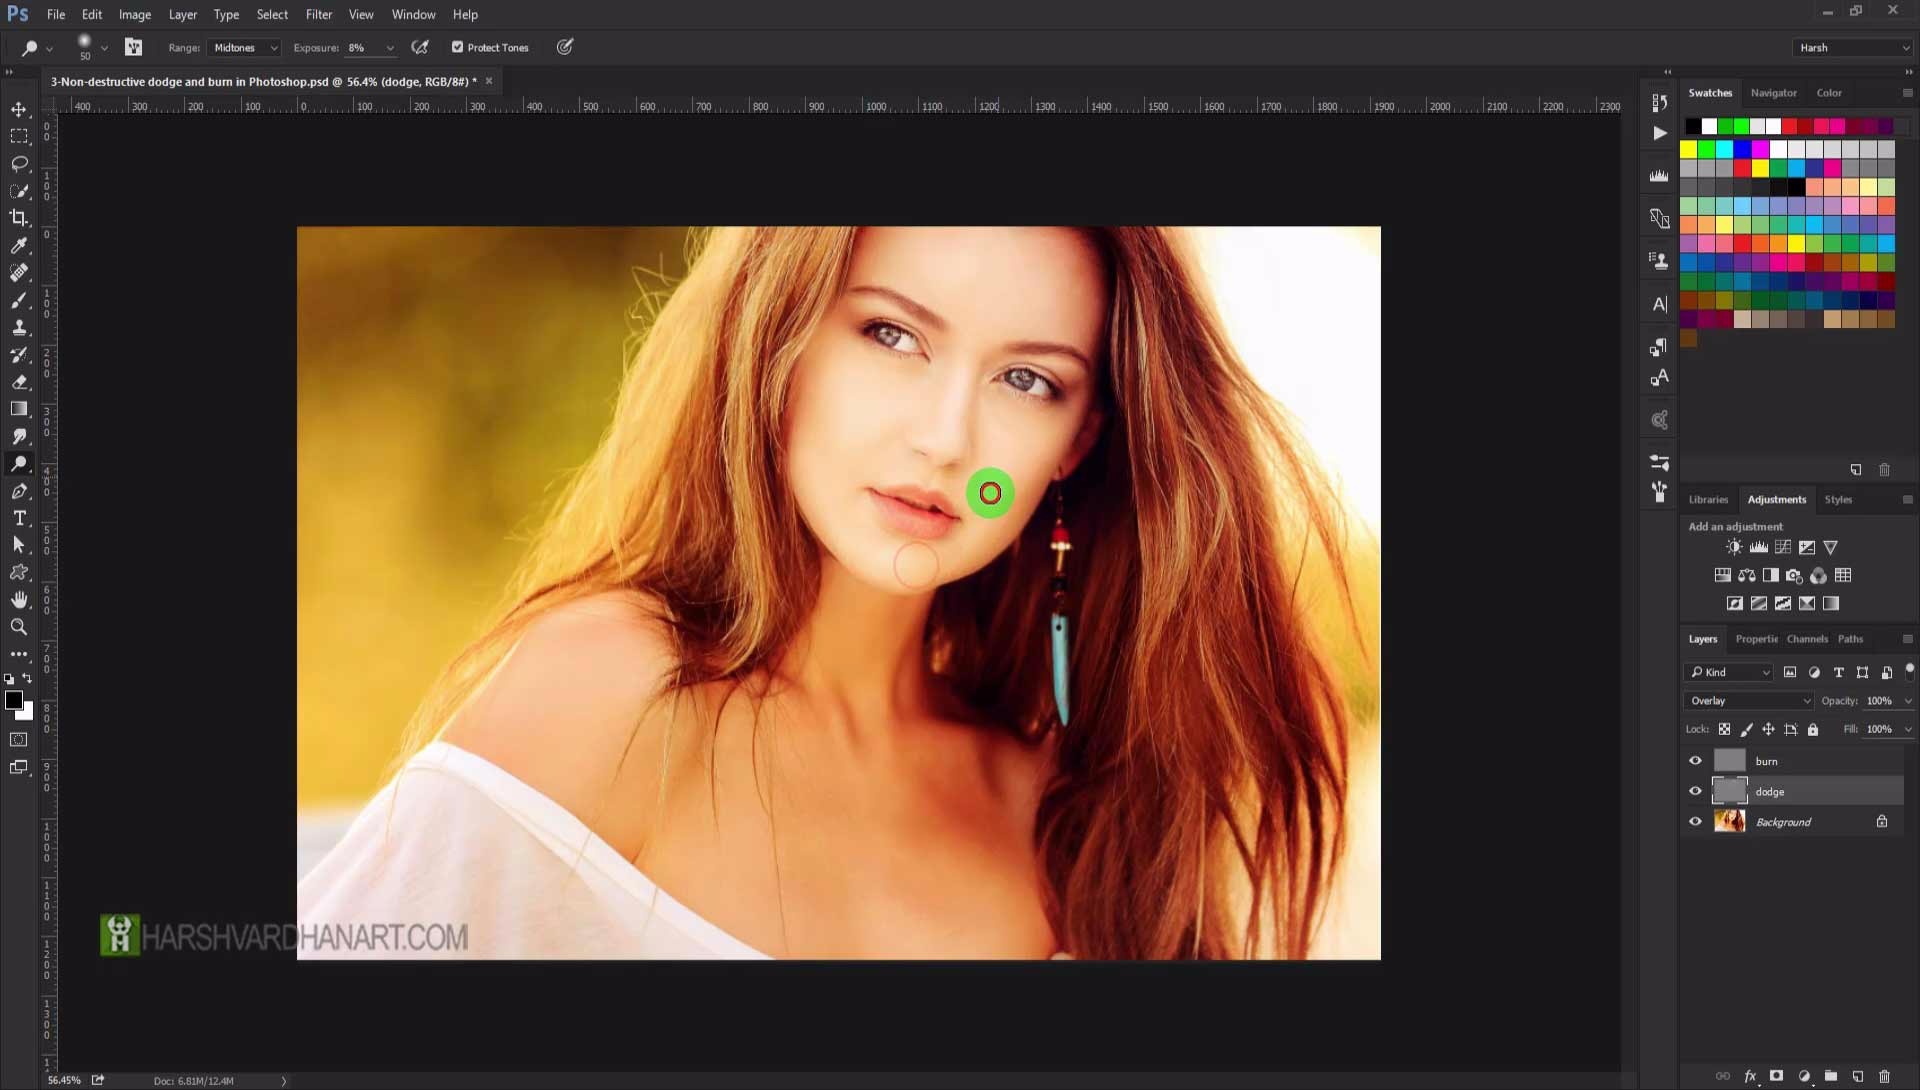The height and width of the screenshot is (1090, 1920).
Task: Pick the yellow swatch in Swatches
Action: [1689, 149]
